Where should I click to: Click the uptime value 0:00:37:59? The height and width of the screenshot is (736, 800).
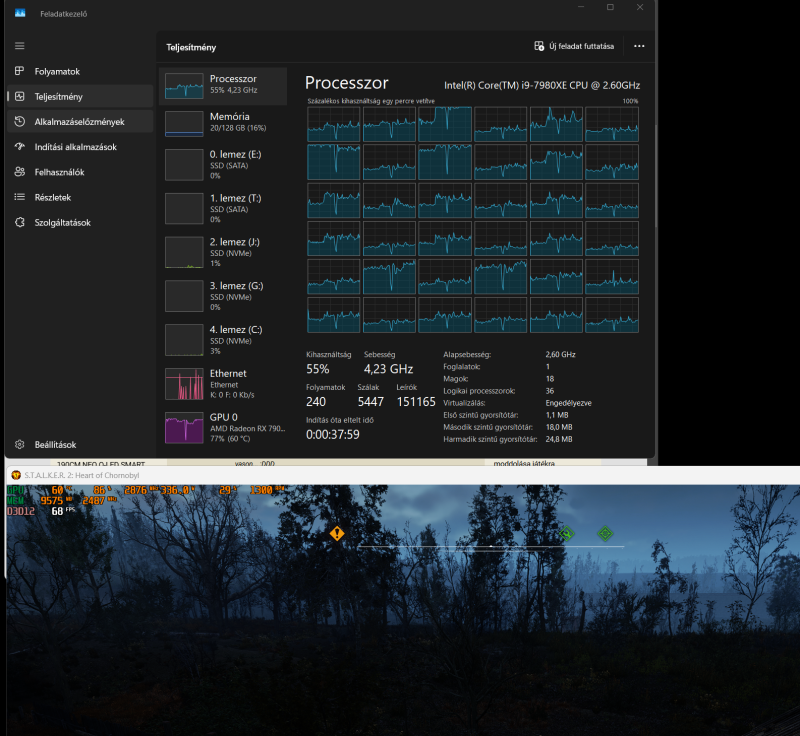[x=333, y=435]
